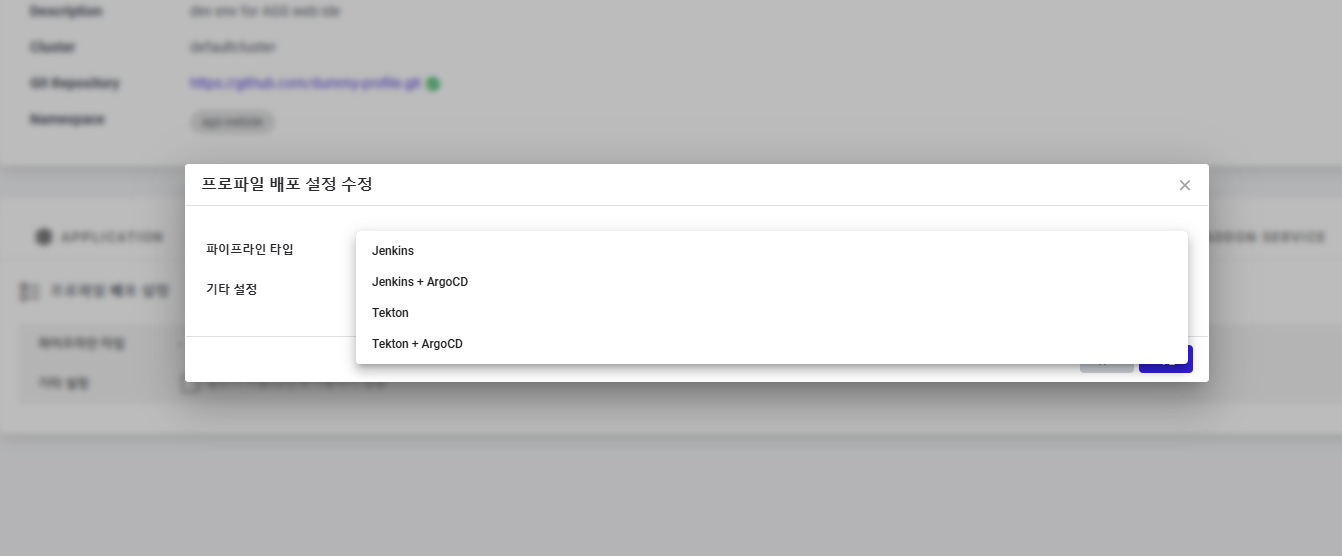This screenshot has width=1342, height=556.
Task: Click the list icon beside 프로파일 배포 설정 heading
Action: (30, 292)
